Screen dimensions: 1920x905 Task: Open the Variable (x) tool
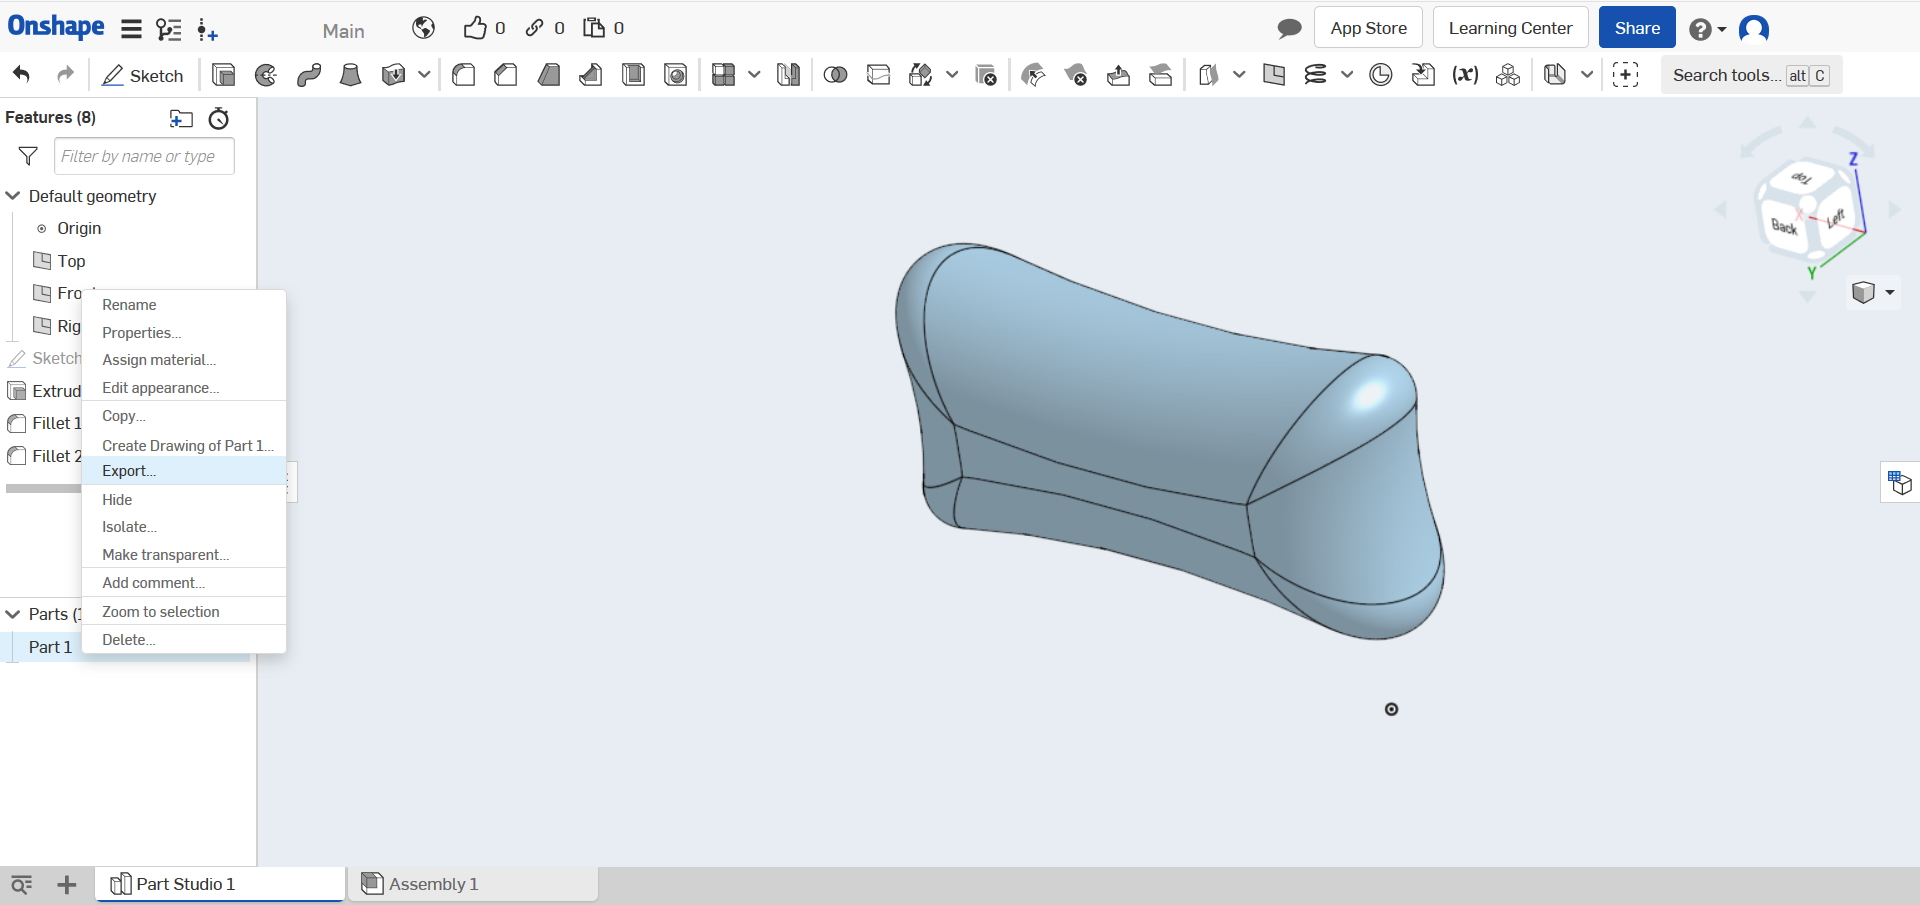tap(1465, 76)
